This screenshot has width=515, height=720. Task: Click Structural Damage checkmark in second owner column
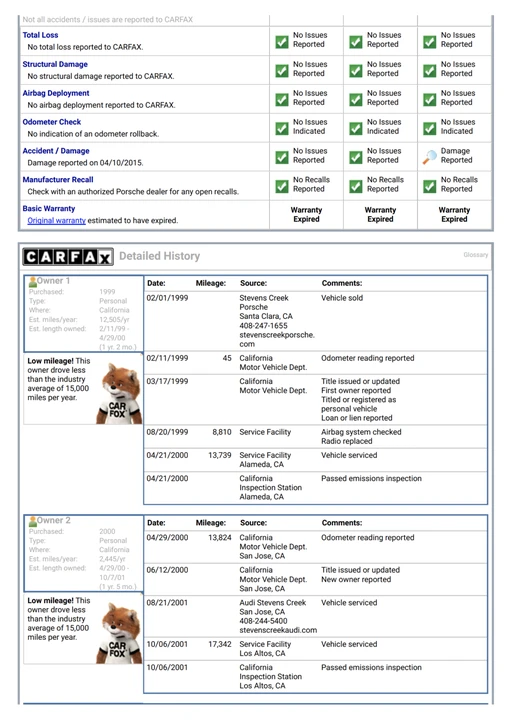pos(356,71)
